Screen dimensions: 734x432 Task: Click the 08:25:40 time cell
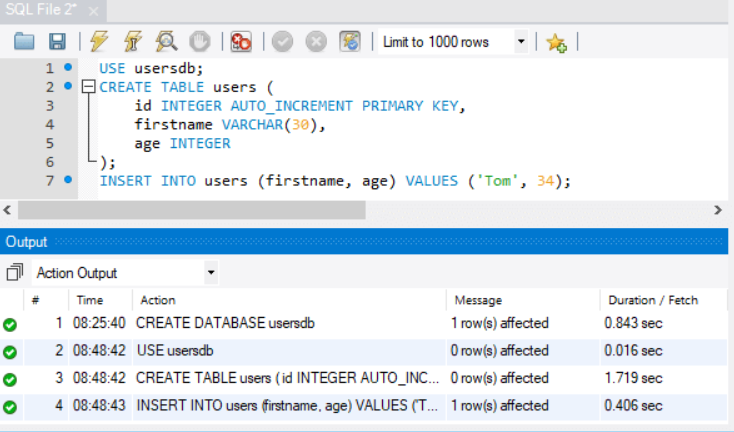tap(99, 323)
